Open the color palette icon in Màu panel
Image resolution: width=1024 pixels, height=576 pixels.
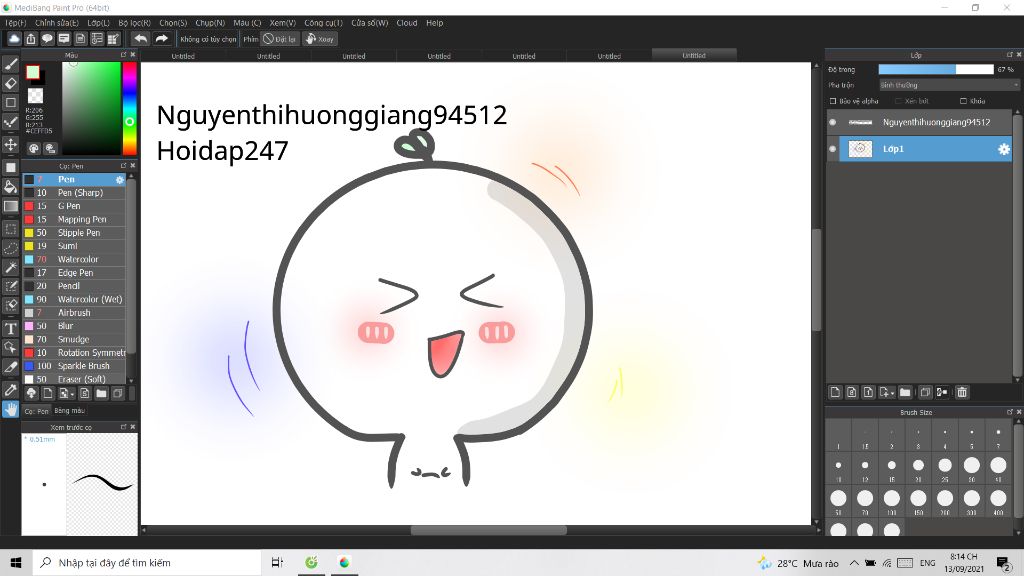[33, 148]
